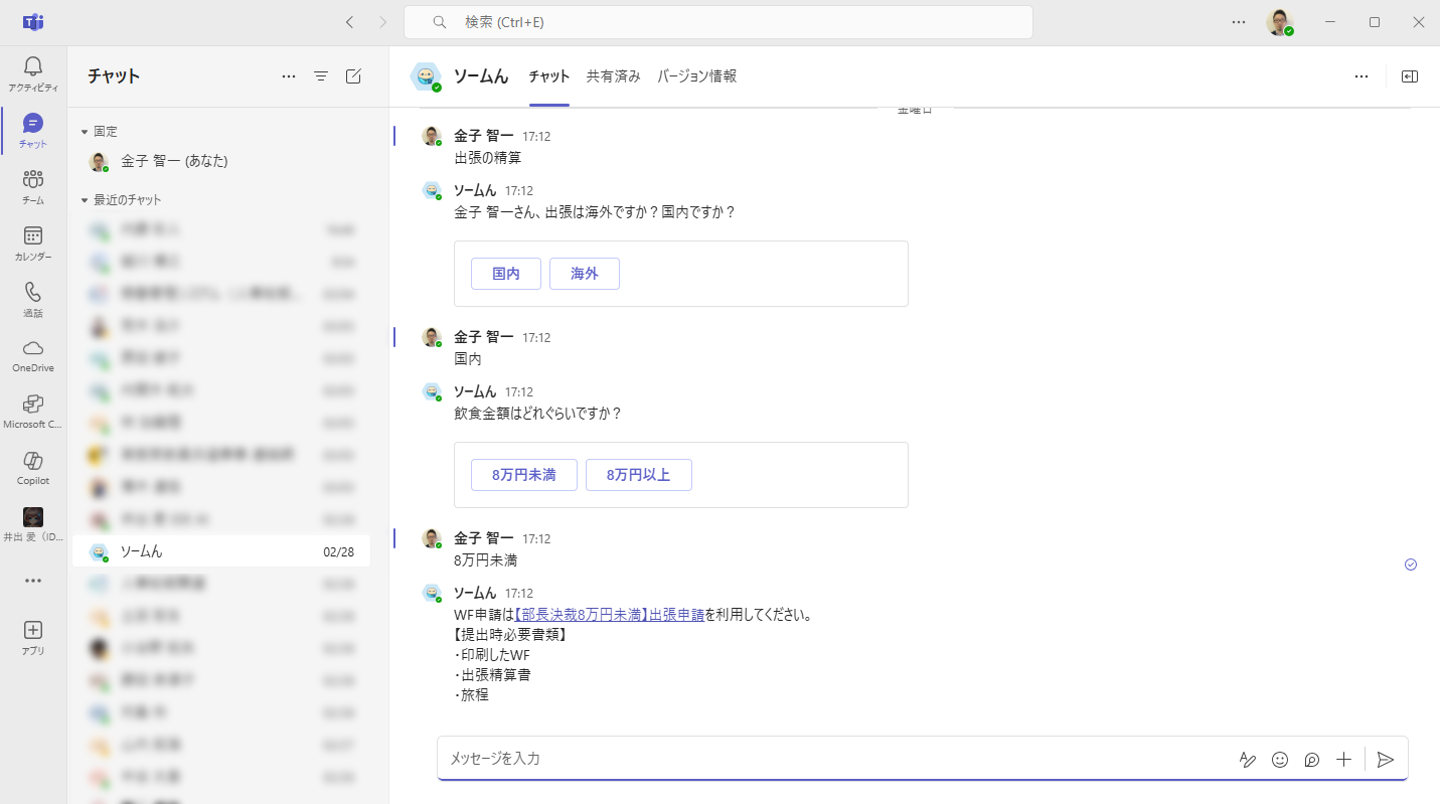1440x804 pixels.
Task: Open the Teams (チーム) section
Action: tap(33, 186)
